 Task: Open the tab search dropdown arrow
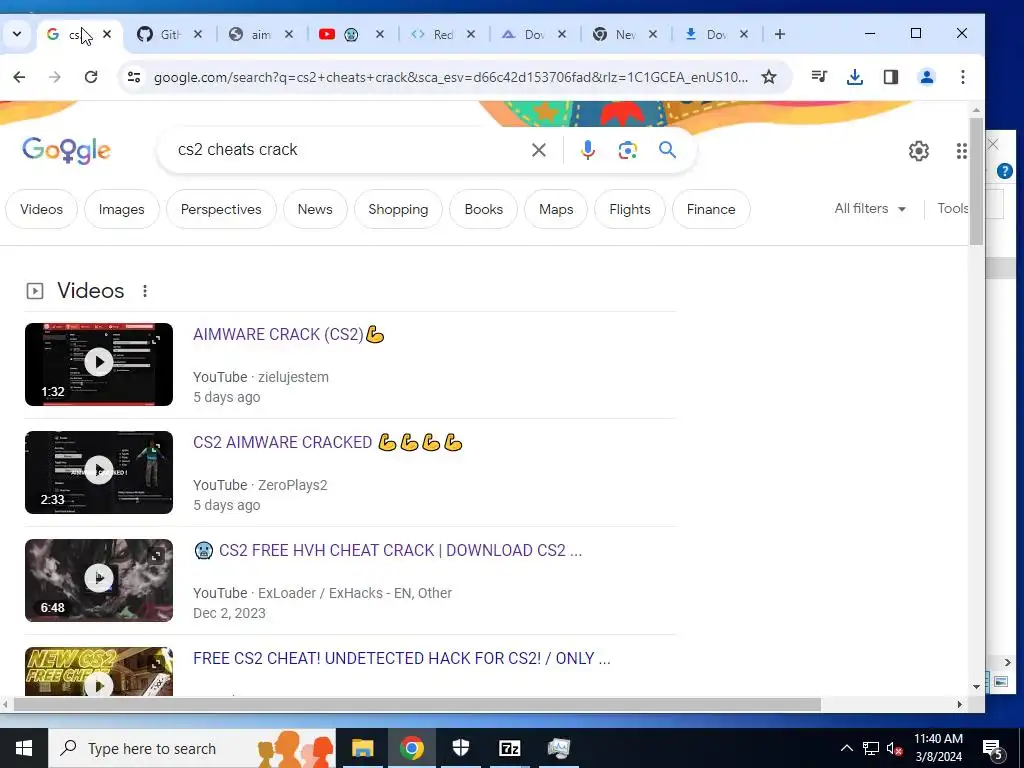17,34
